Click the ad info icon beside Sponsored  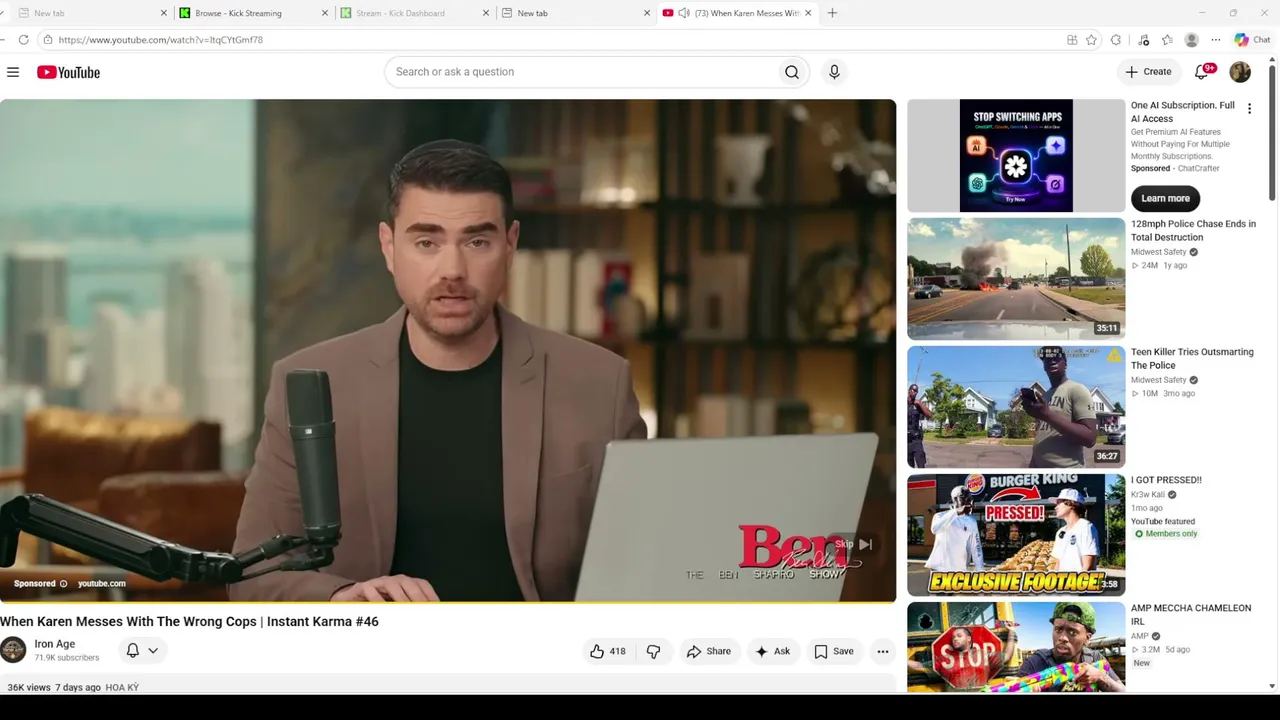63,584
